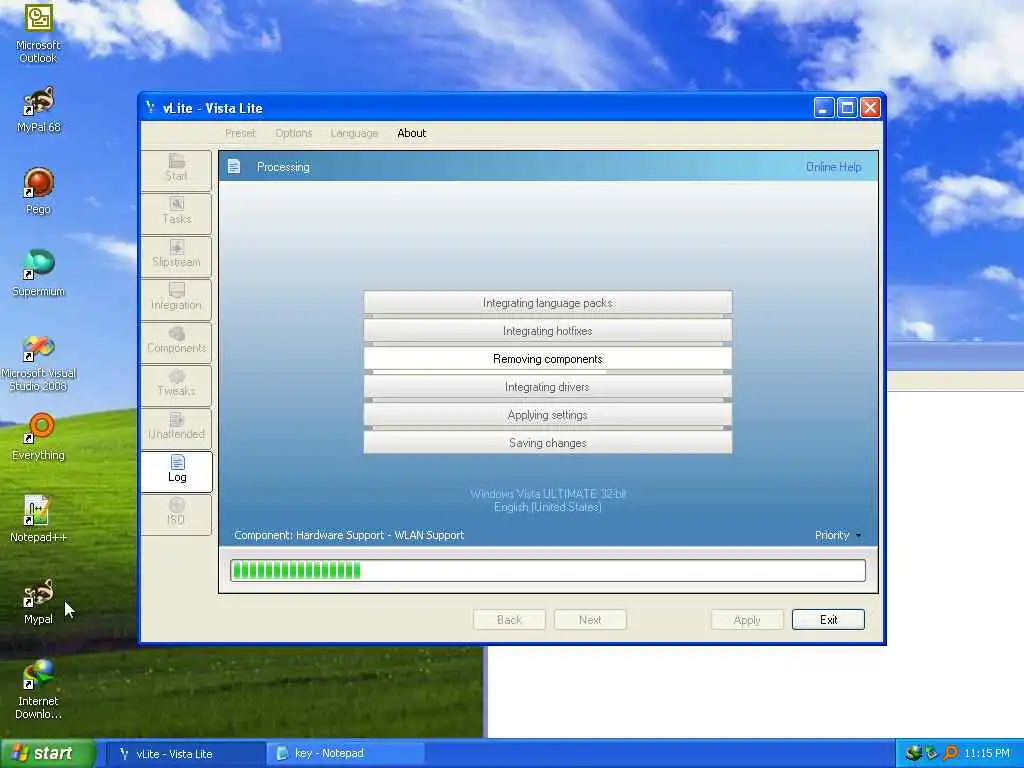Select the Mypal desktop shortcut
The image size is (1024, 768).
(38, 601)
